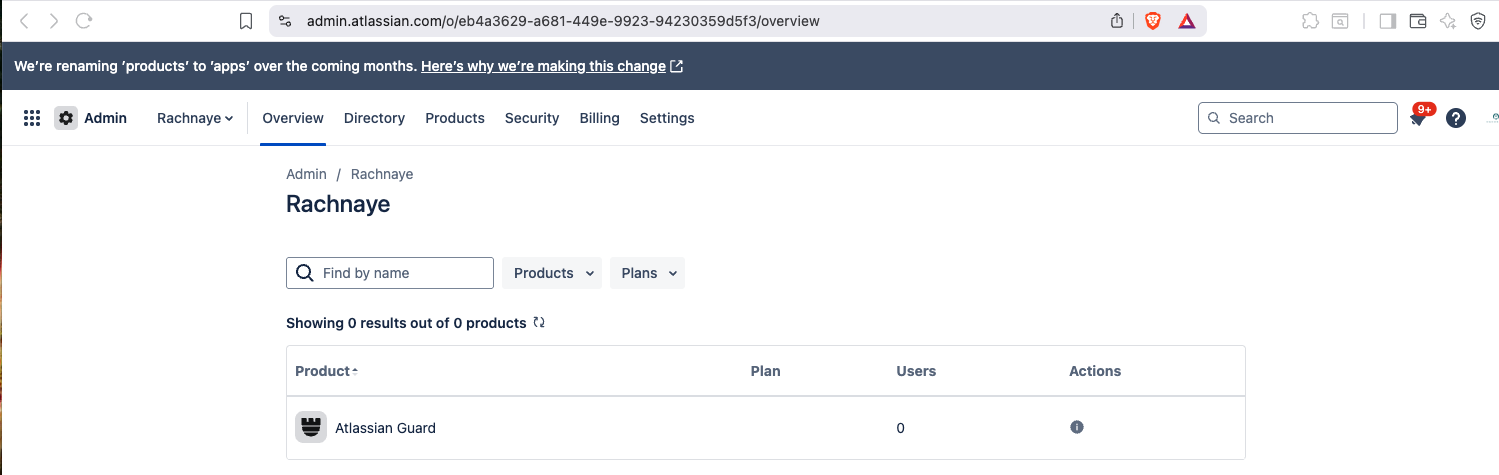
Task: Go to the Security tab
Action: coord(532,118)
